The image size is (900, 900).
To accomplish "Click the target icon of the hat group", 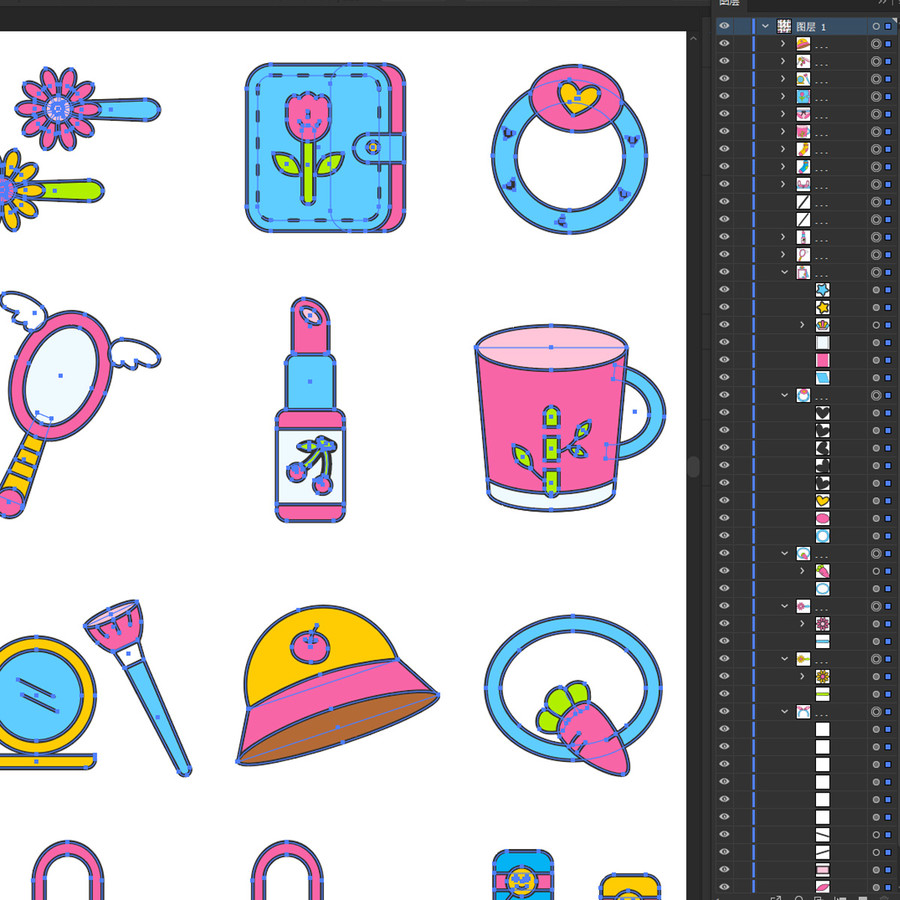I will tap(876, 44).
